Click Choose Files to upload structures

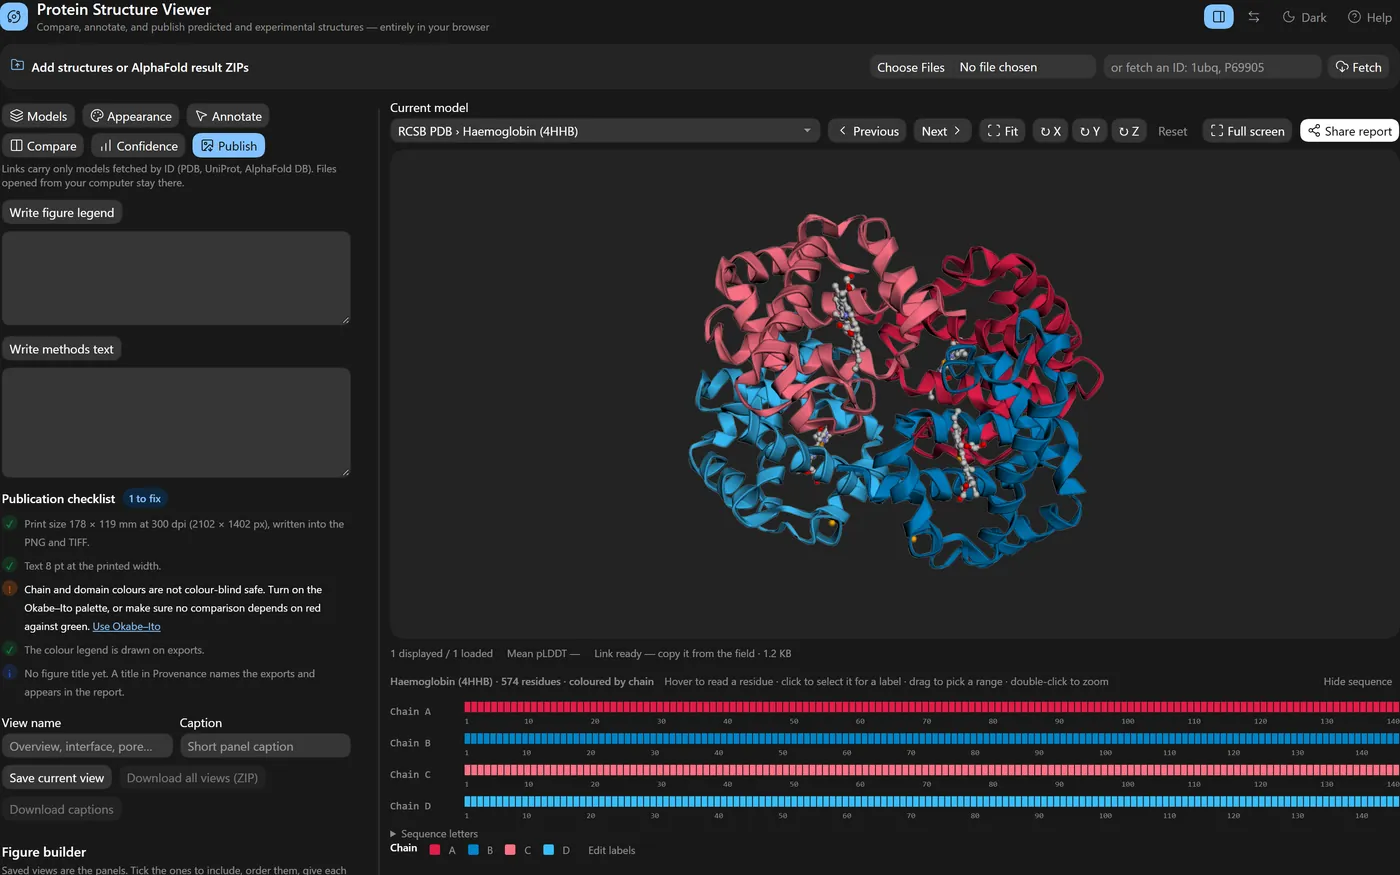tap(911, 67)
